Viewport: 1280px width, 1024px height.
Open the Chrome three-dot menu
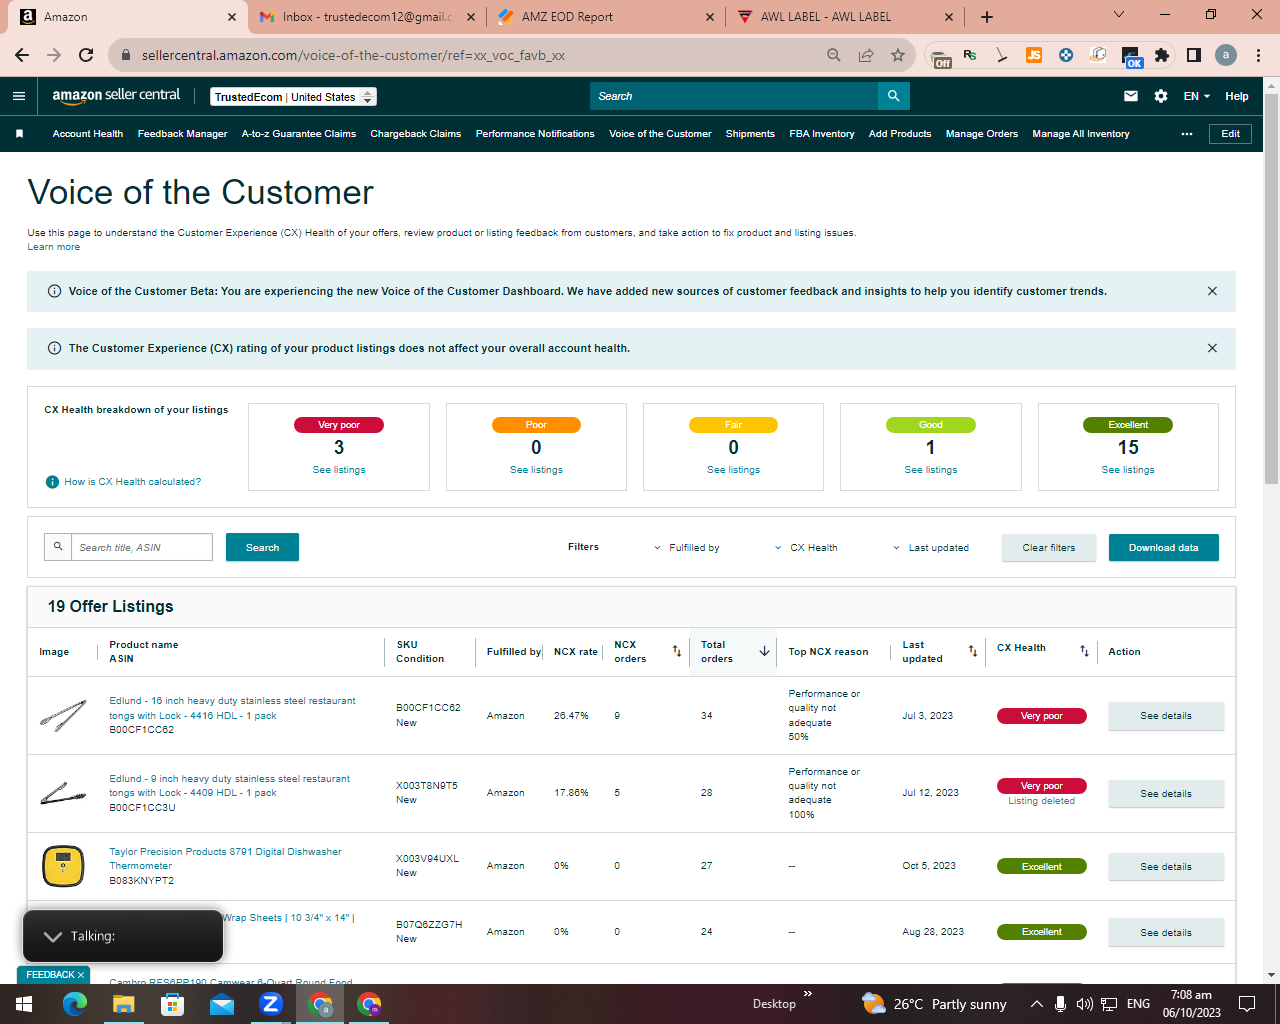(1259, 55)
